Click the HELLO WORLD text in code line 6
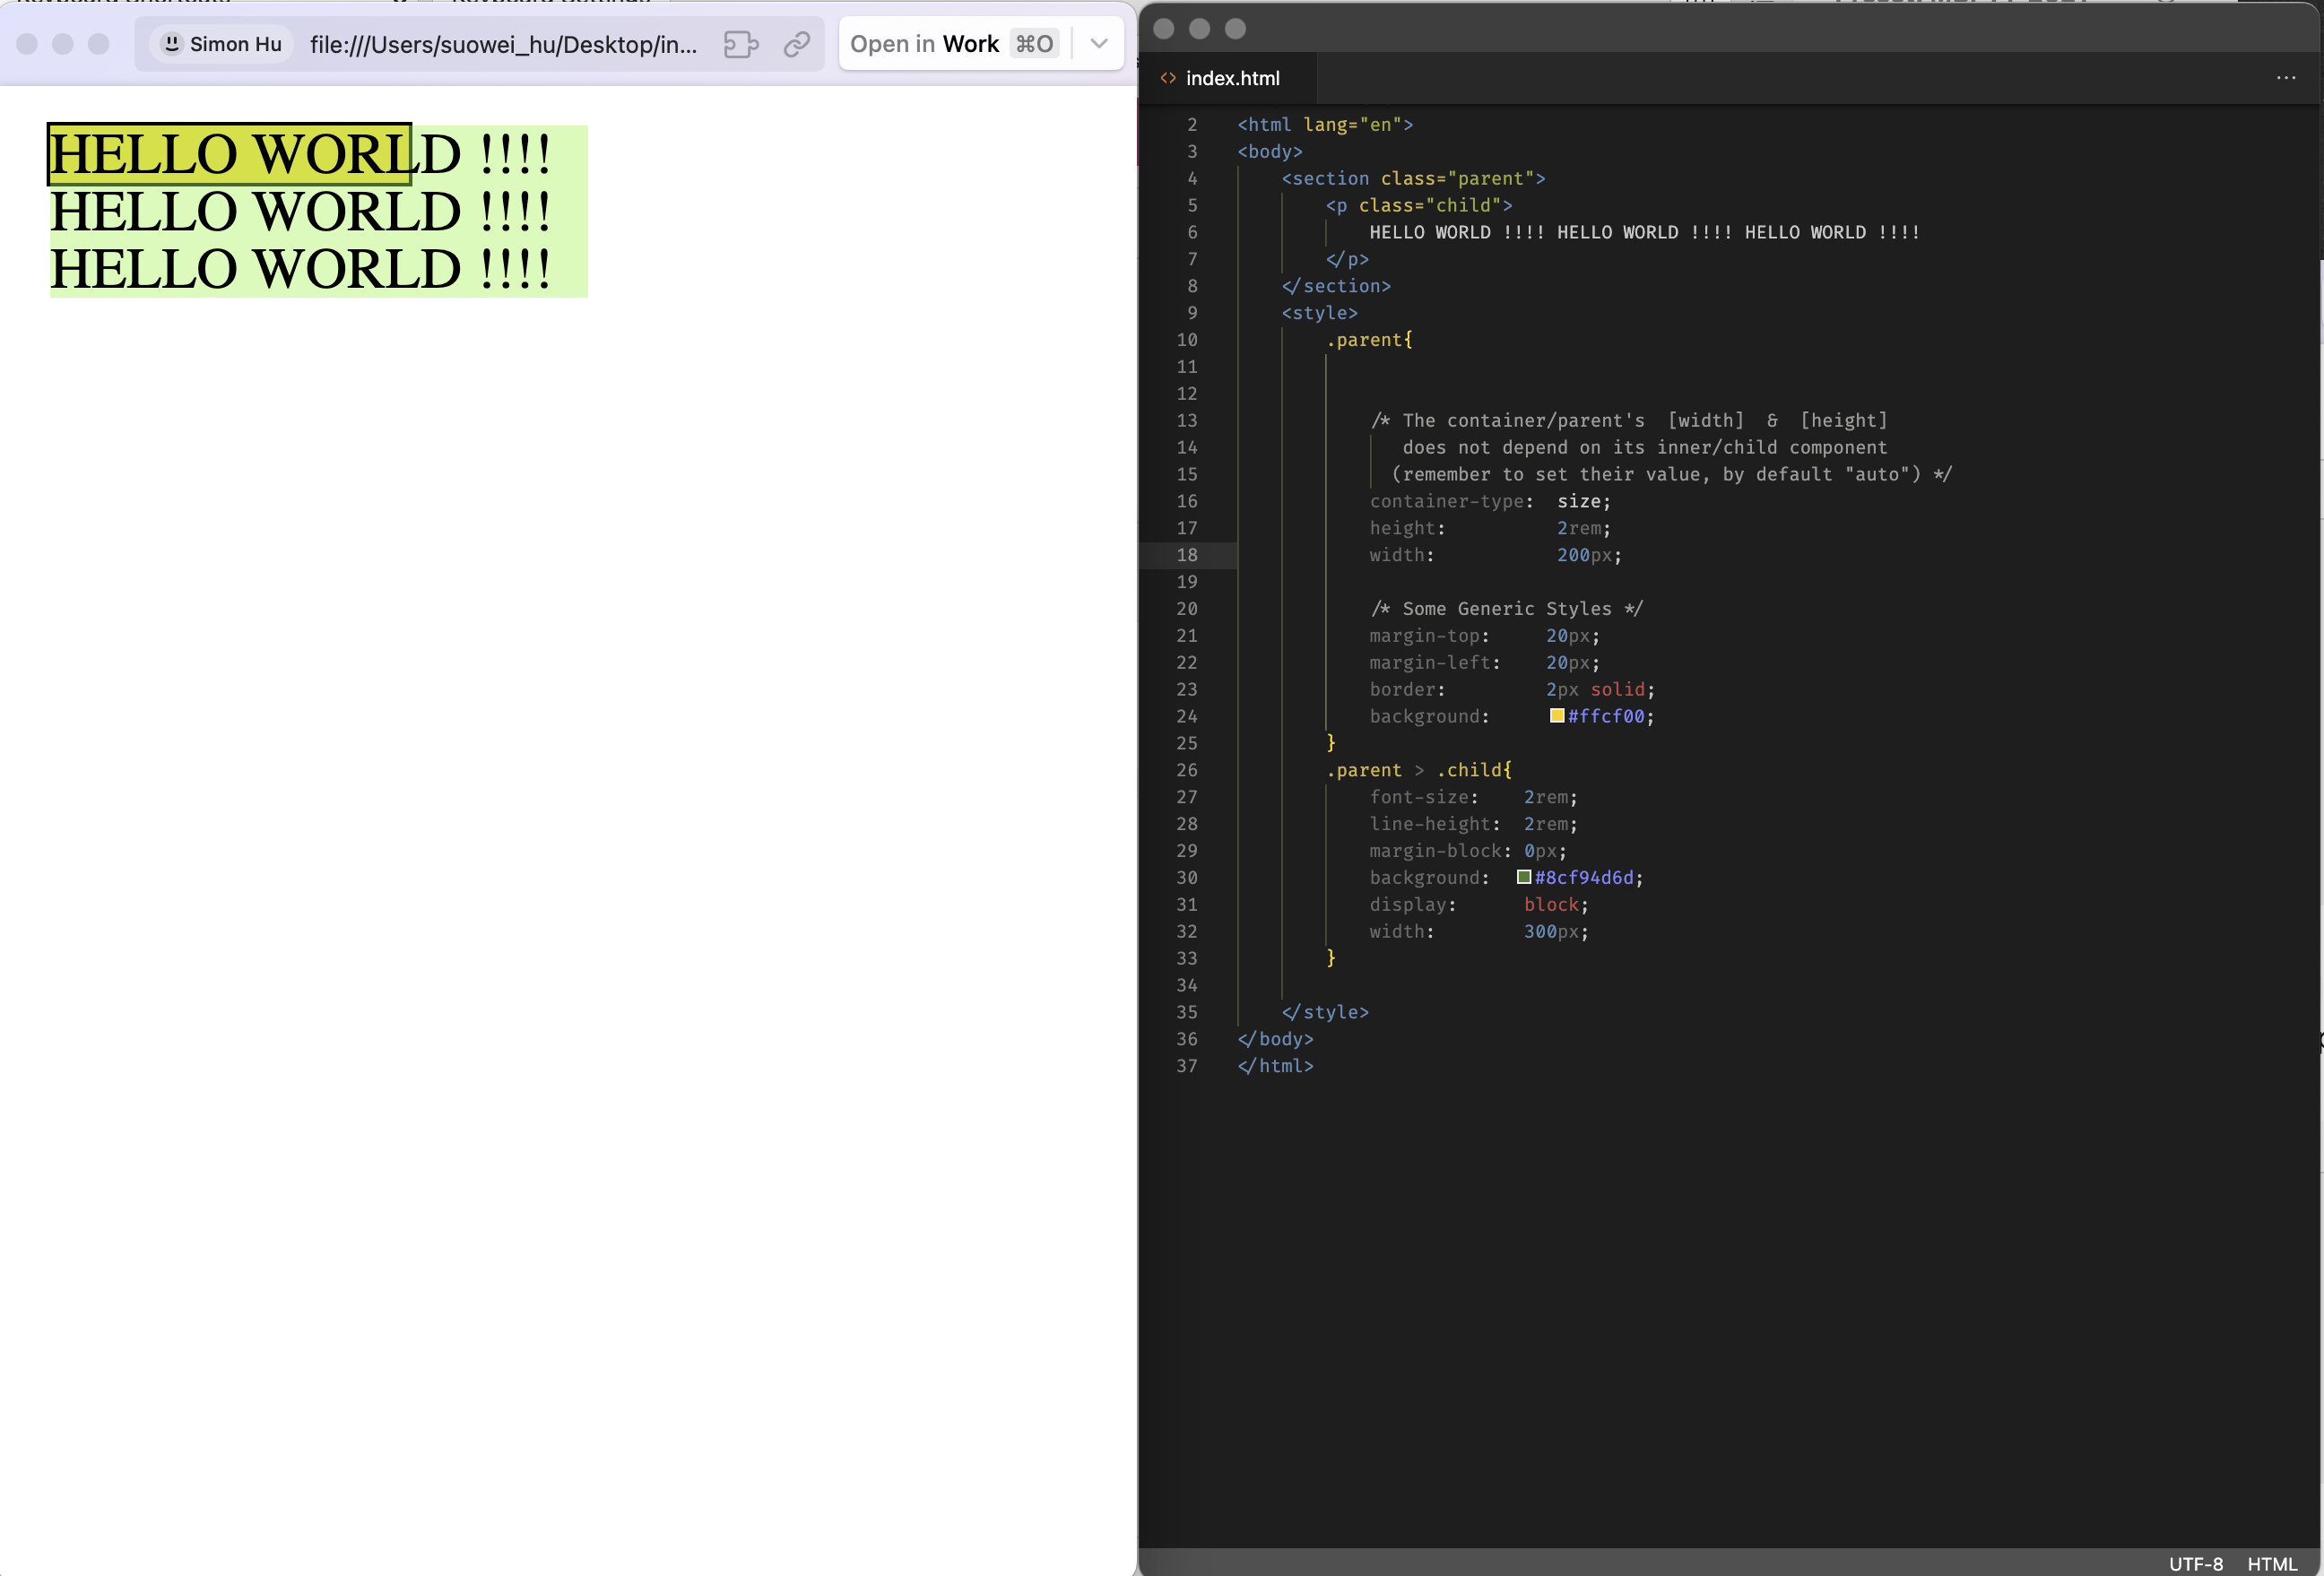Screen dimensions: 2324x1576 tap(1644, 232)
